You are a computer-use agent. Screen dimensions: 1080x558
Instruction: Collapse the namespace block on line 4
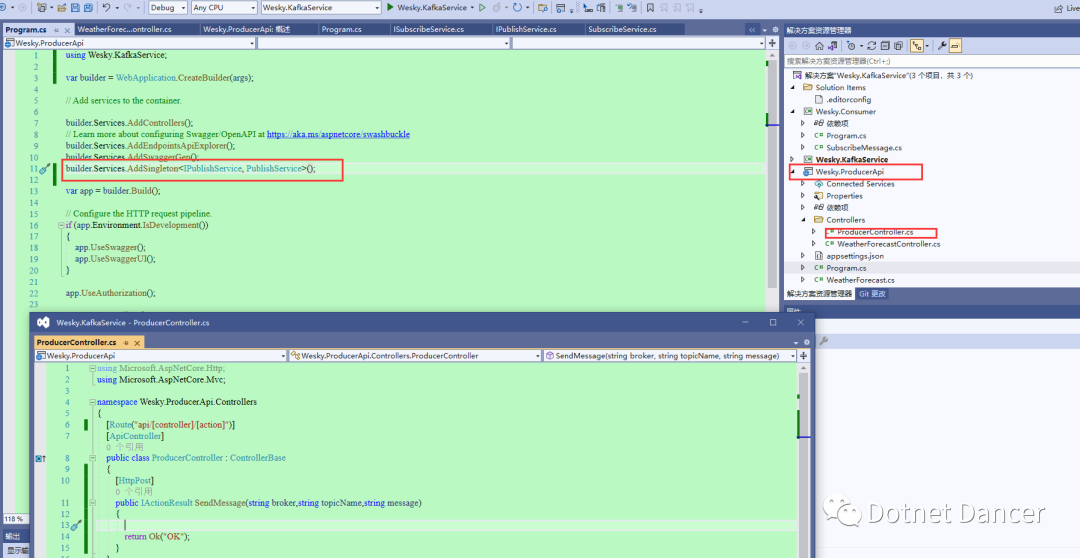coord(92,402)
